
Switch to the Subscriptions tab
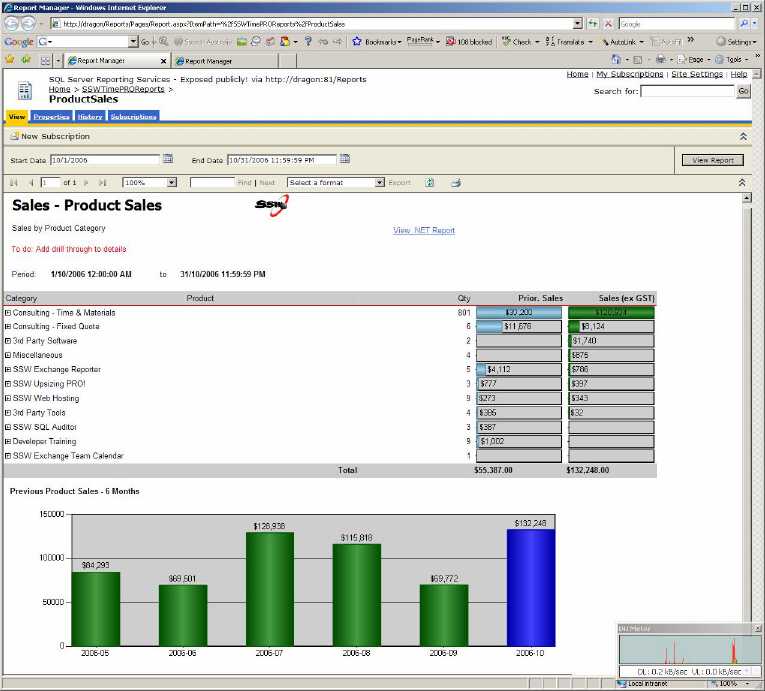[x=133, y=117]
